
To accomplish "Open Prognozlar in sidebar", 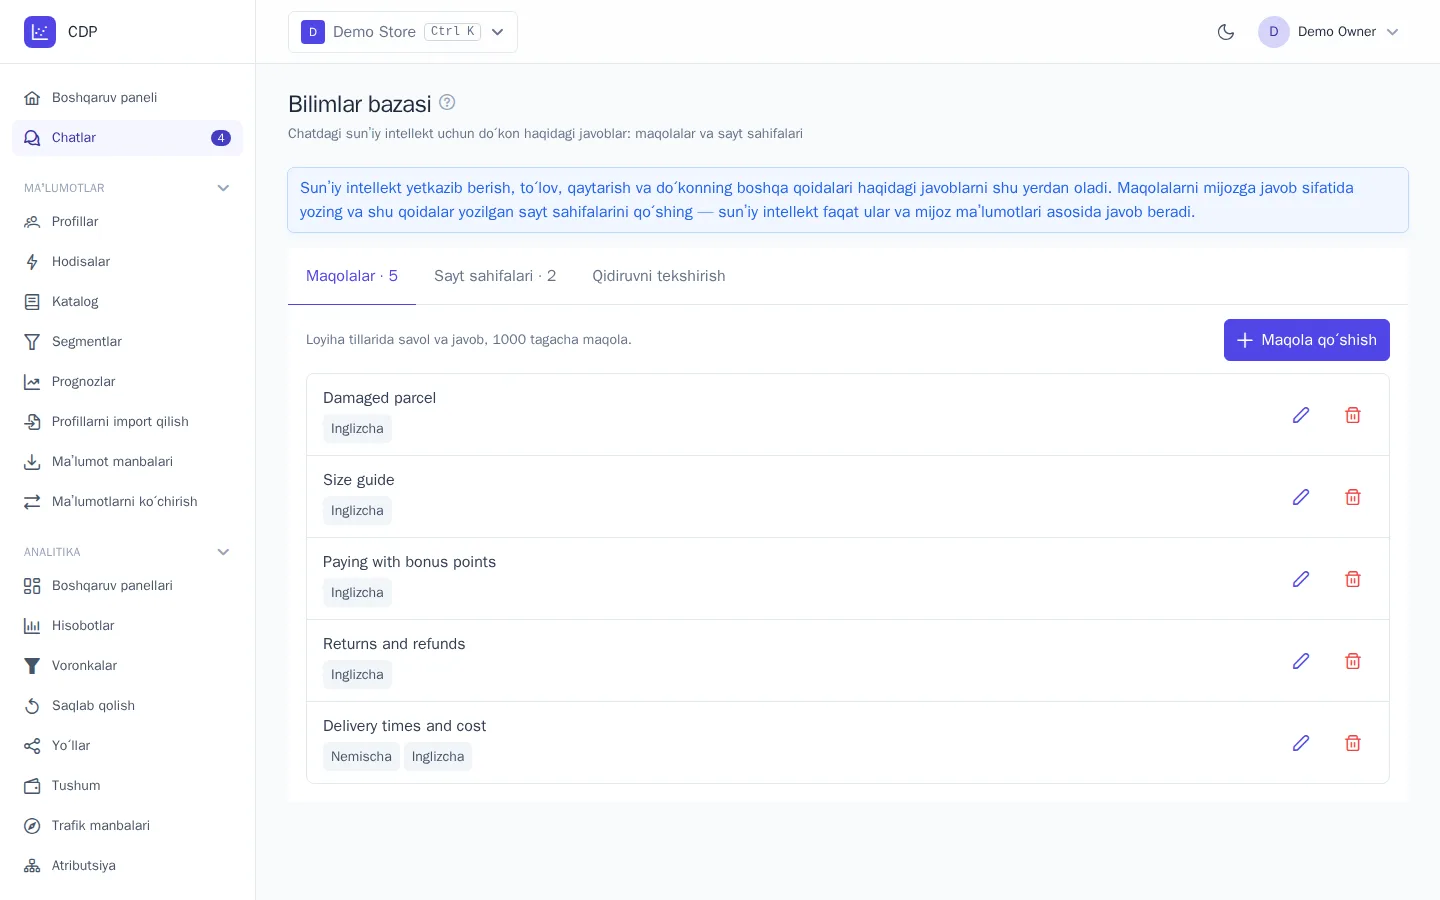I will [127, 382].
